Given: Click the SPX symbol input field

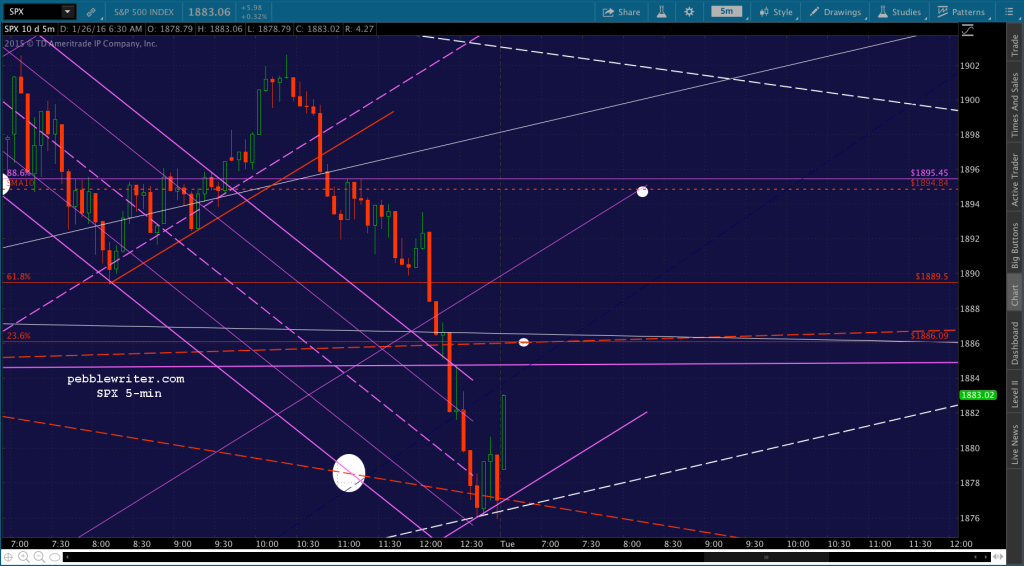Looking at the screenshot, I should [x=34, y=12].
